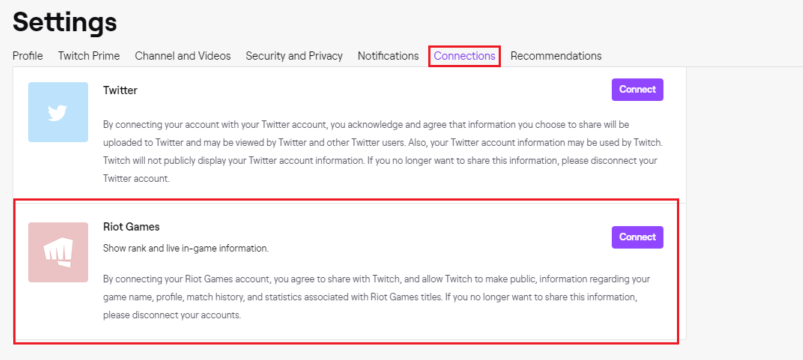Click the Riot Games section title
This screenshot has height=360, width=803.
click(x=131, y=226)
